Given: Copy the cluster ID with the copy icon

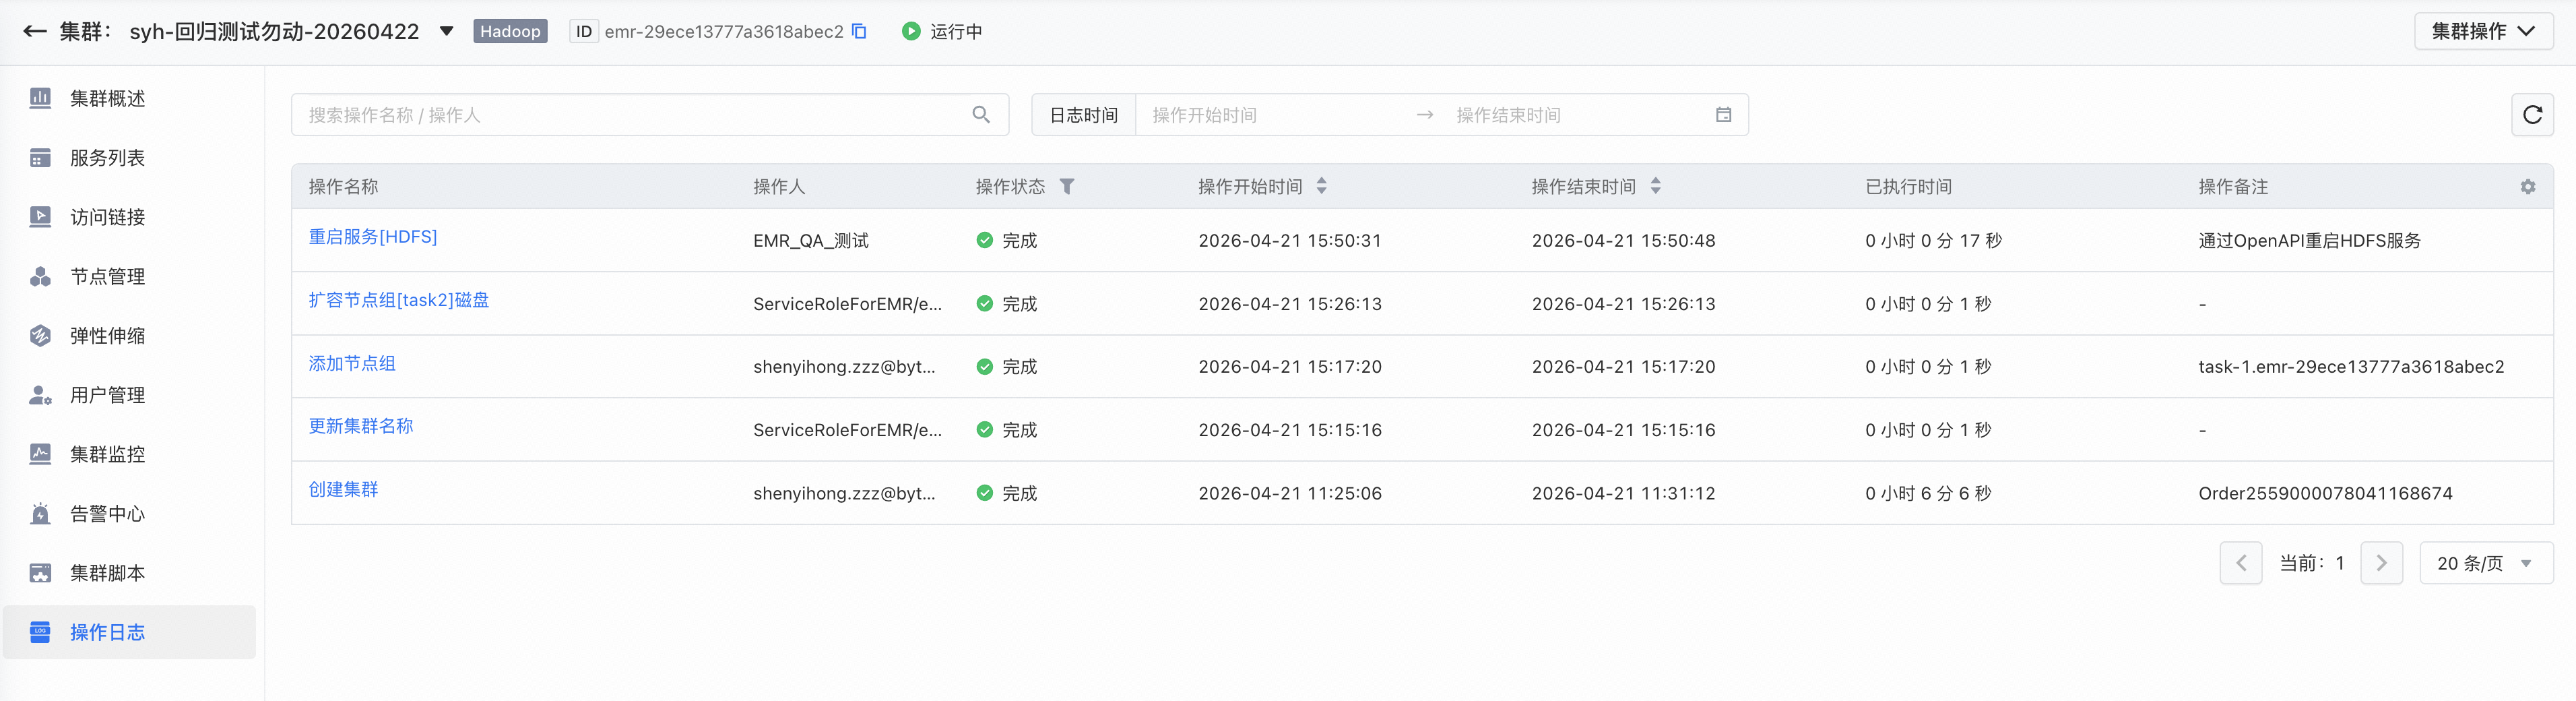Looking at the screenshot, I should tap(859, 31).
